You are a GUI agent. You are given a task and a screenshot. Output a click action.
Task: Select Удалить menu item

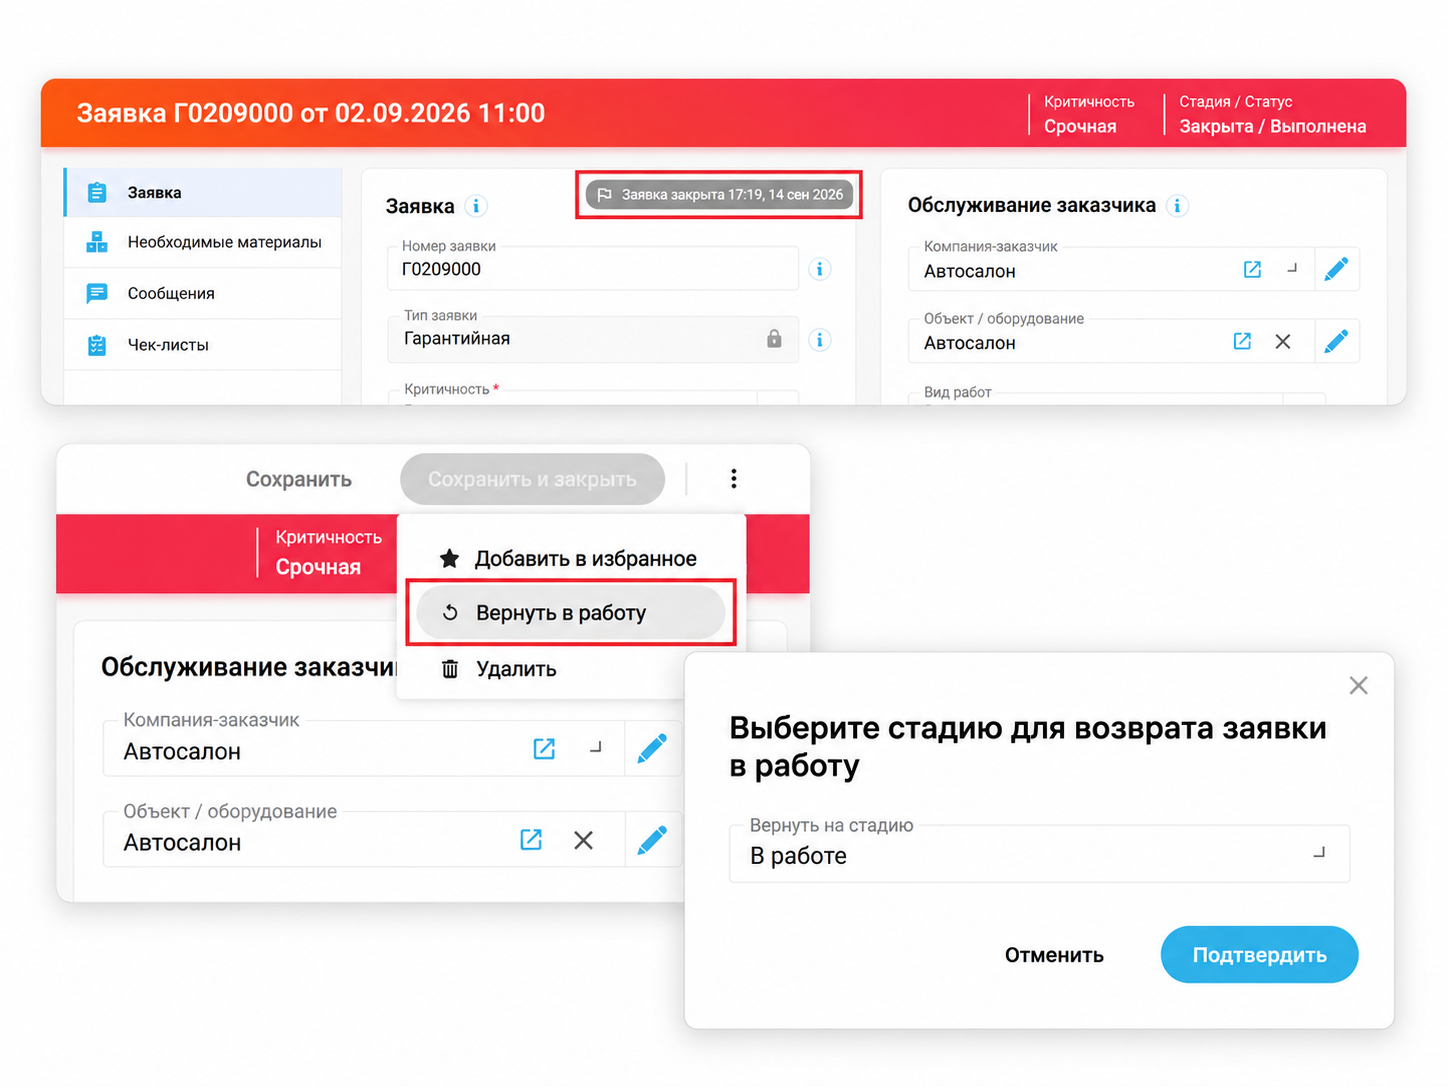click(x=570, y=669)
